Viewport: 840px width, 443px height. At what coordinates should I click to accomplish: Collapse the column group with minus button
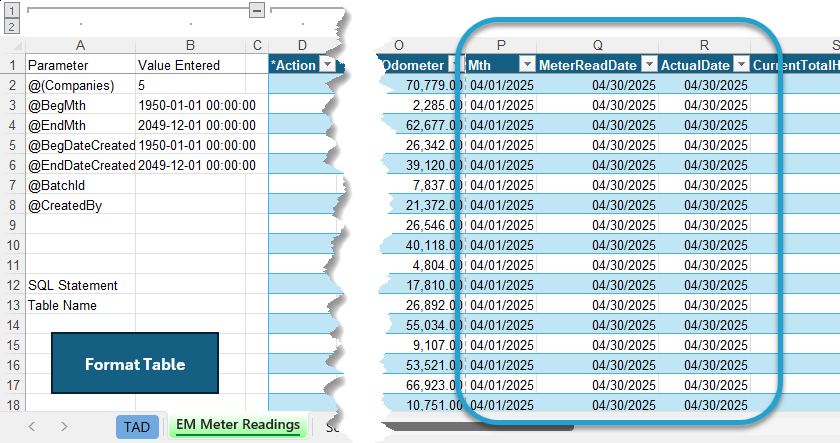[x=257, y=10]
